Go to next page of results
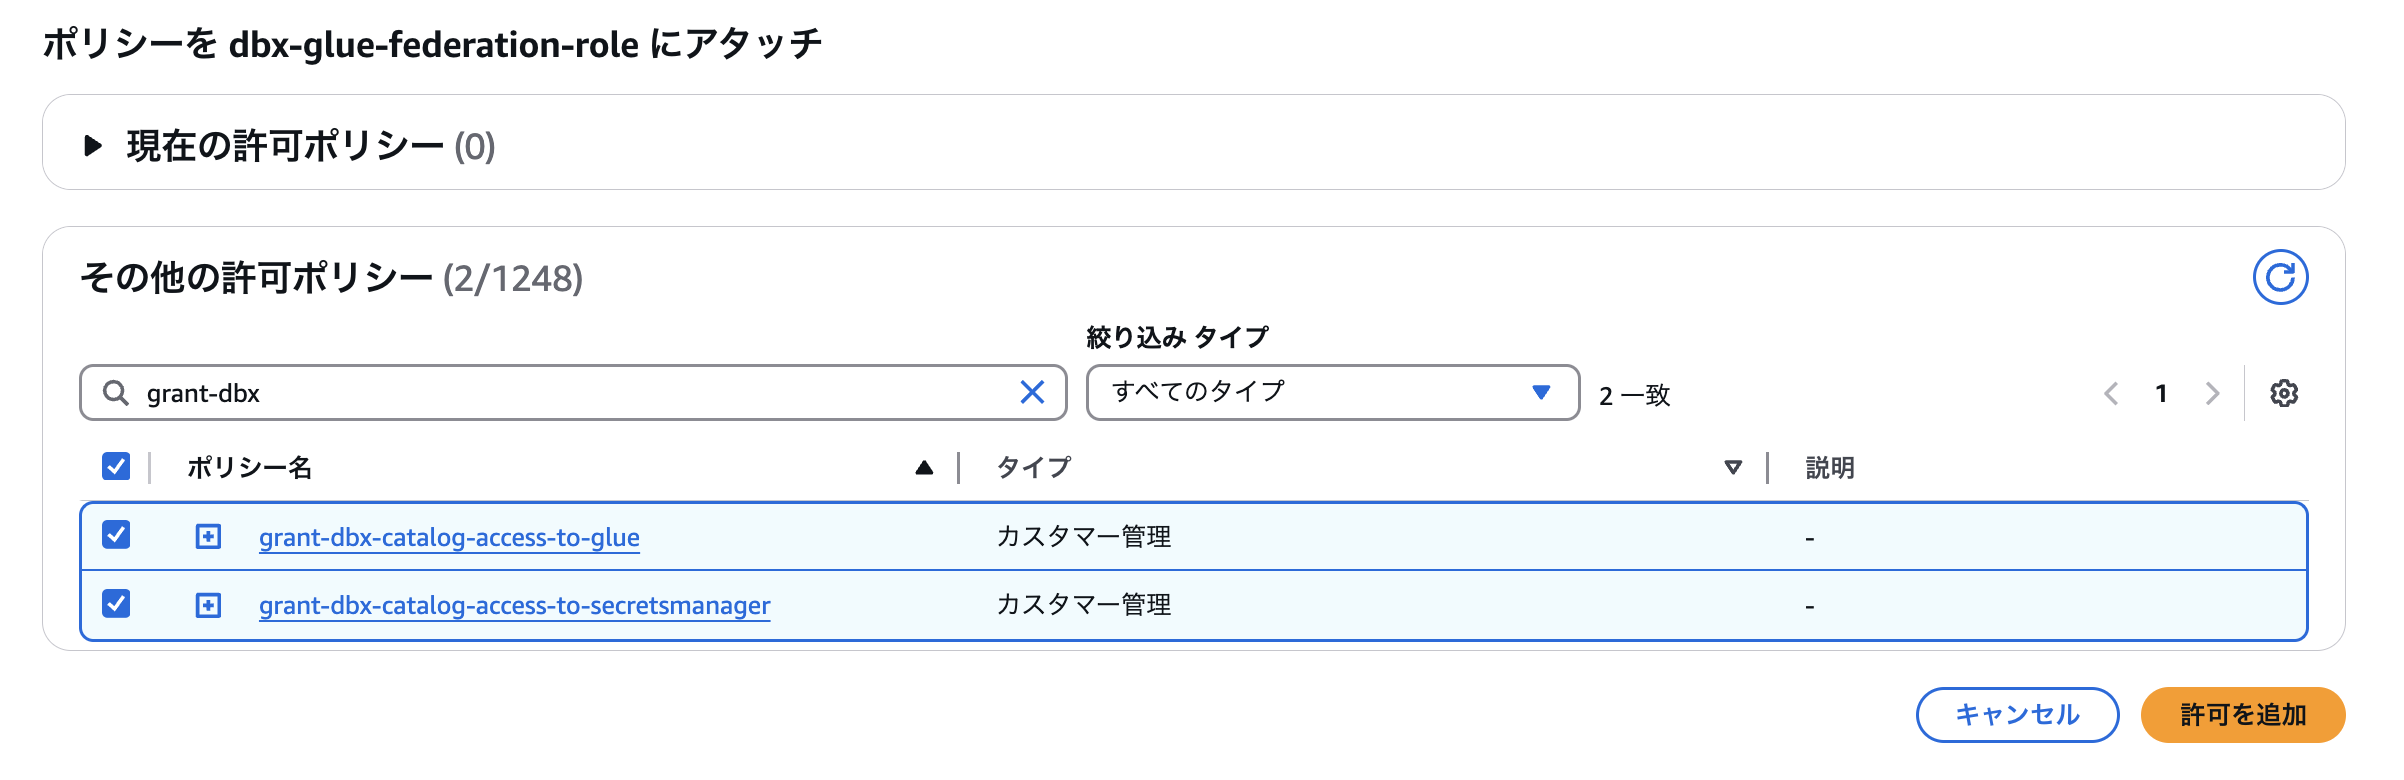This screenshot has height=780, width=2404. point(2212,393)
